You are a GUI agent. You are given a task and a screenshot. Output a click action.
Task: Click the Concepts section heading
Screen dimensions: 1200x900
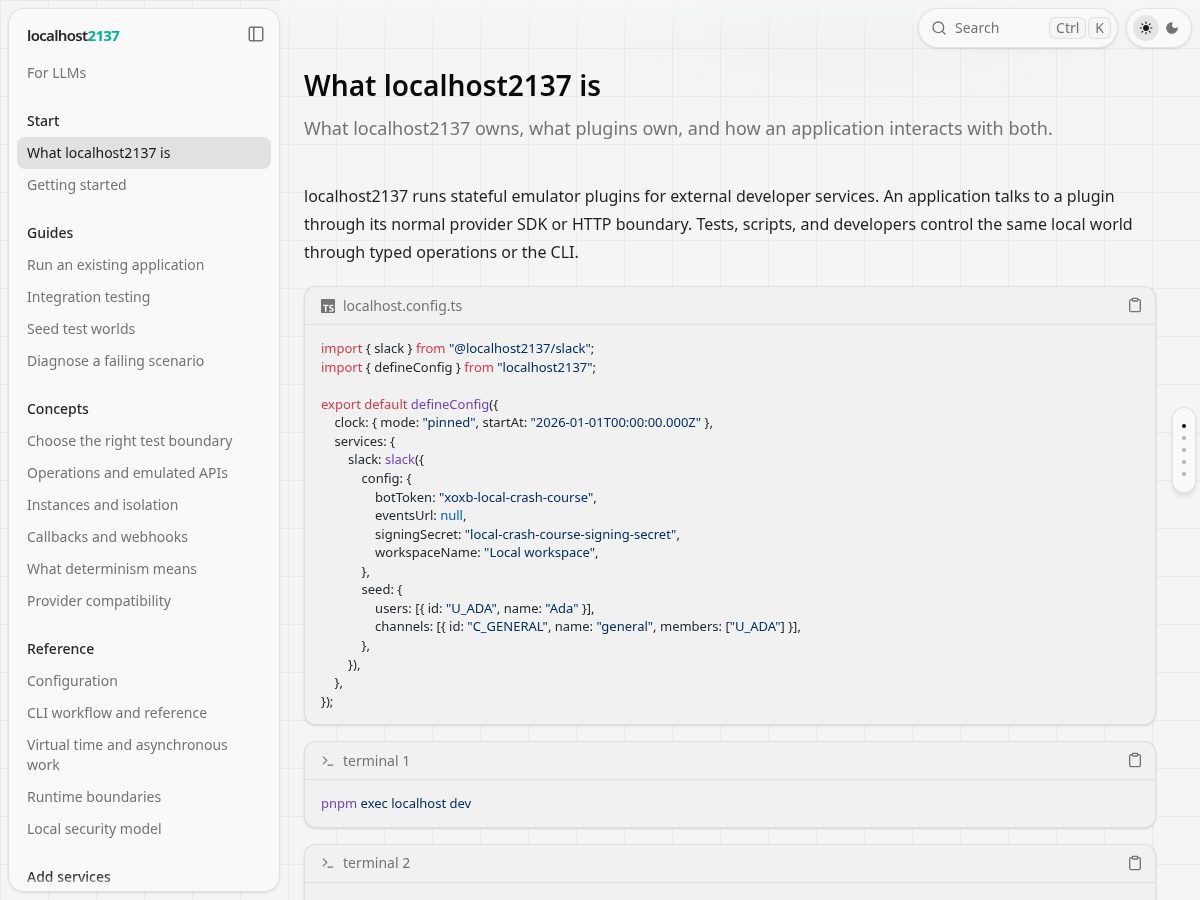pos(58,409)
